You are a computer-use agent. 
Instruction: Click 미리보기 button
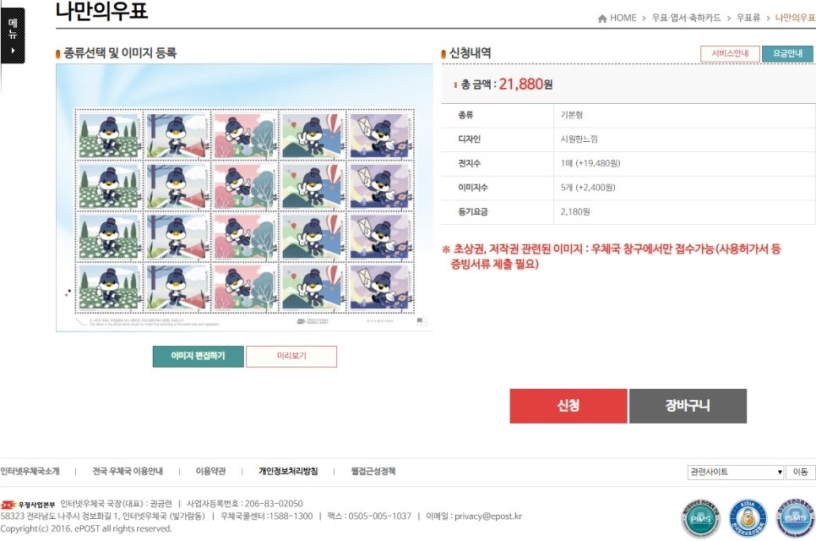point(291,356)
